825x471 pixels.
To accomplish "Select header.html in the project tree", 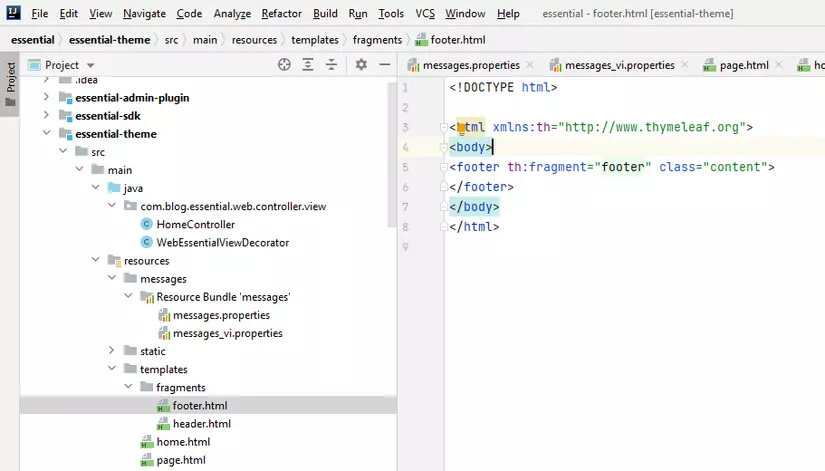I will [x=200, y=424].
